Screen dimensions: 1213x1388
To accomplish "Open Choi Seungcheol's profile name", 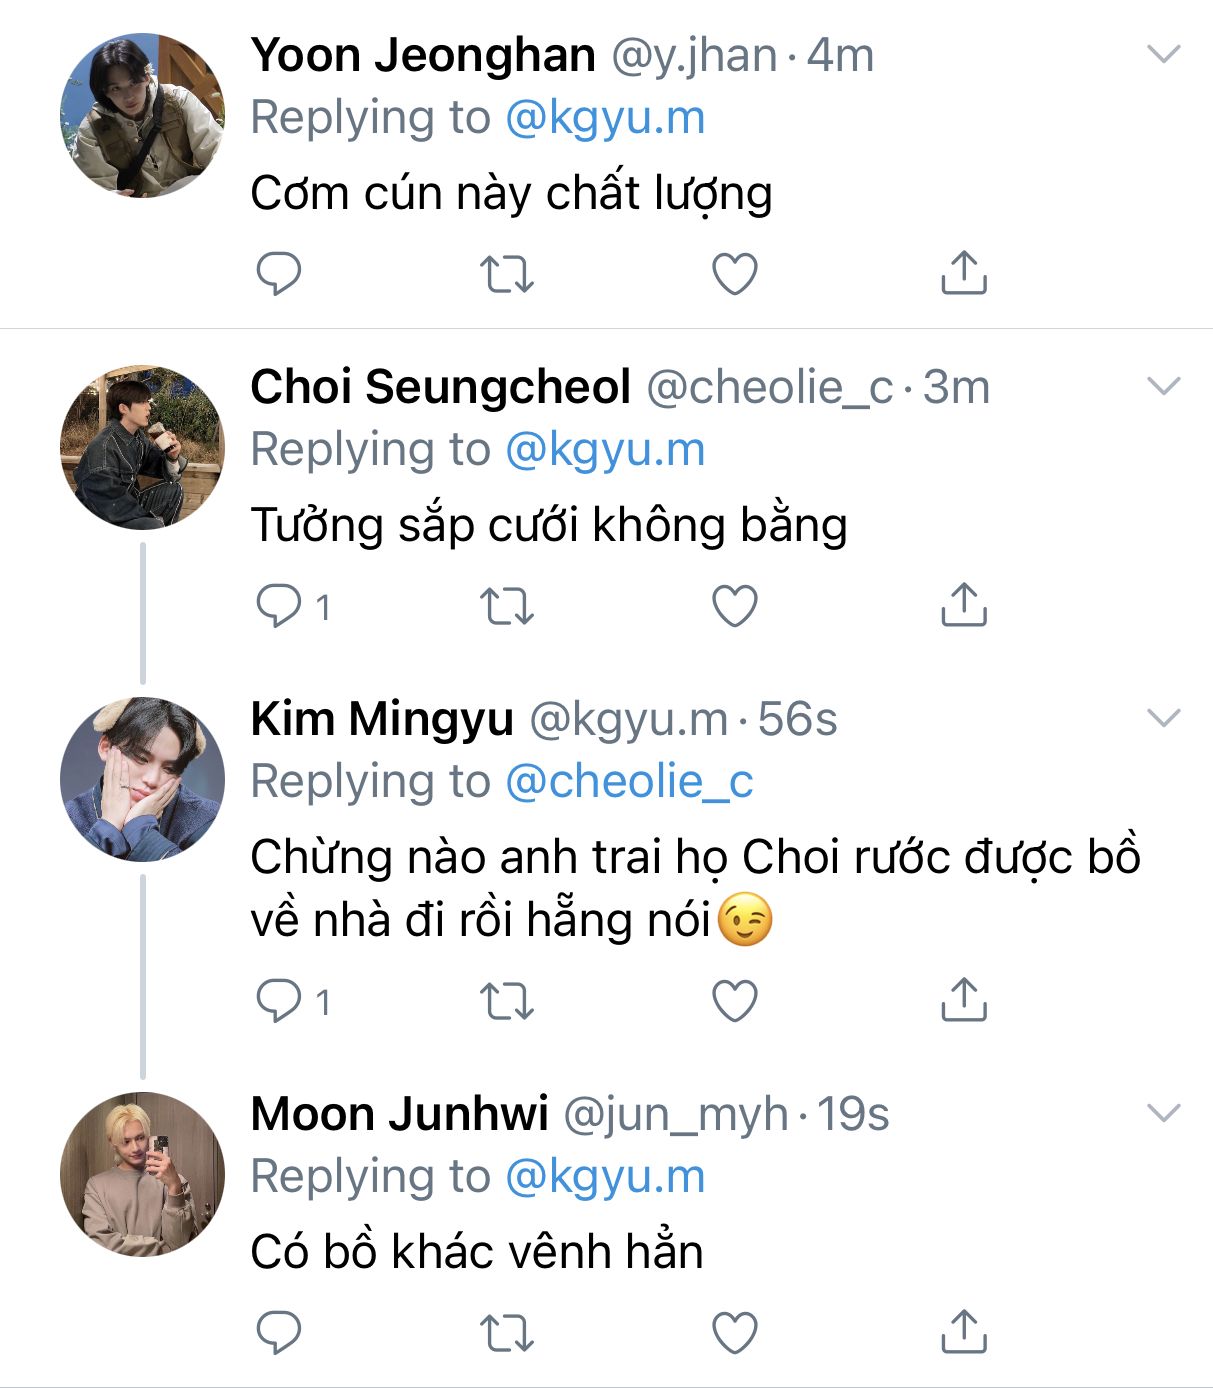I will point(440,387).
